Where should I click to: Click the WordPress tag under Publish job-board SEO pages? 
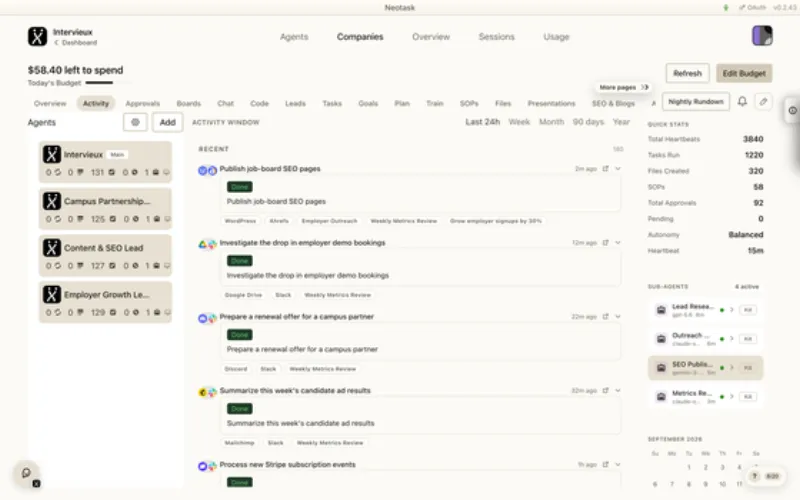240,221
